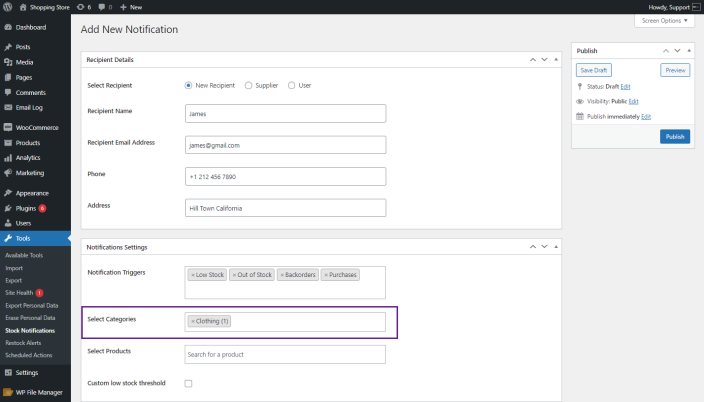
Task: Select the Supplier radio button
Action: click(249, 85)
